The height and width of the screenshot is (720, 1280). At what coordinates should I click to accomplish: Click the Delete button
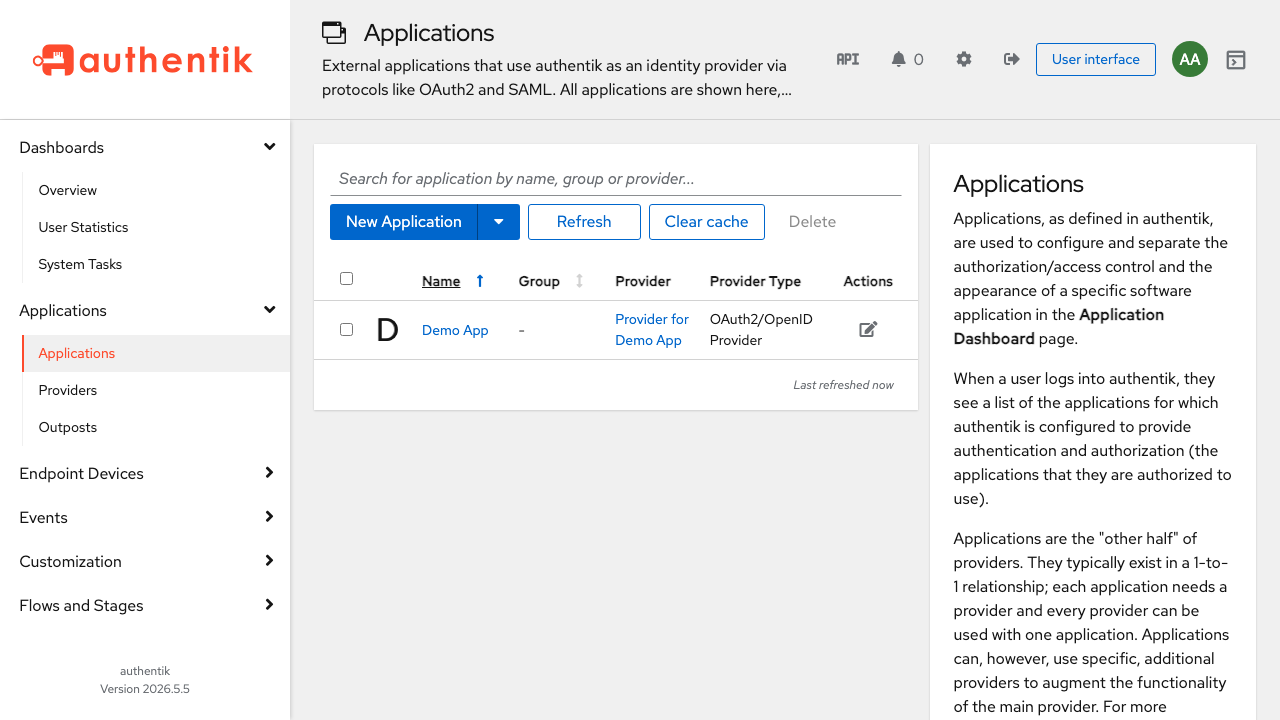point(812,222)
